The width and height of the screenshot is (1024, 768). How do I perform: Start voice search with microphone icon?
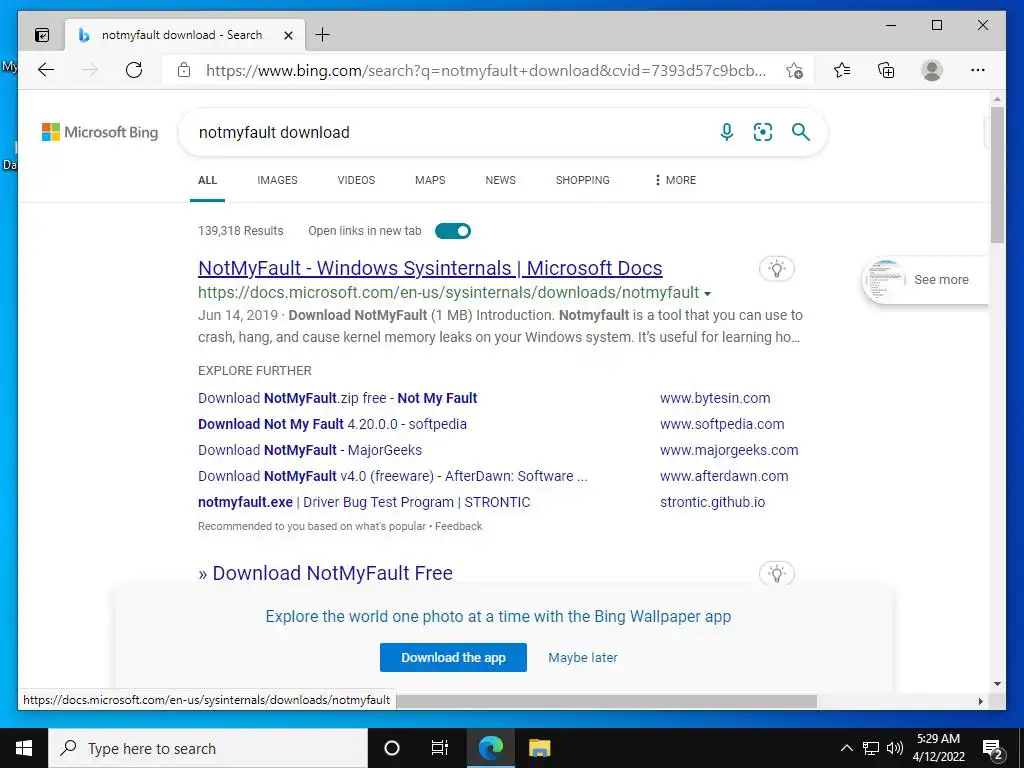726,132
